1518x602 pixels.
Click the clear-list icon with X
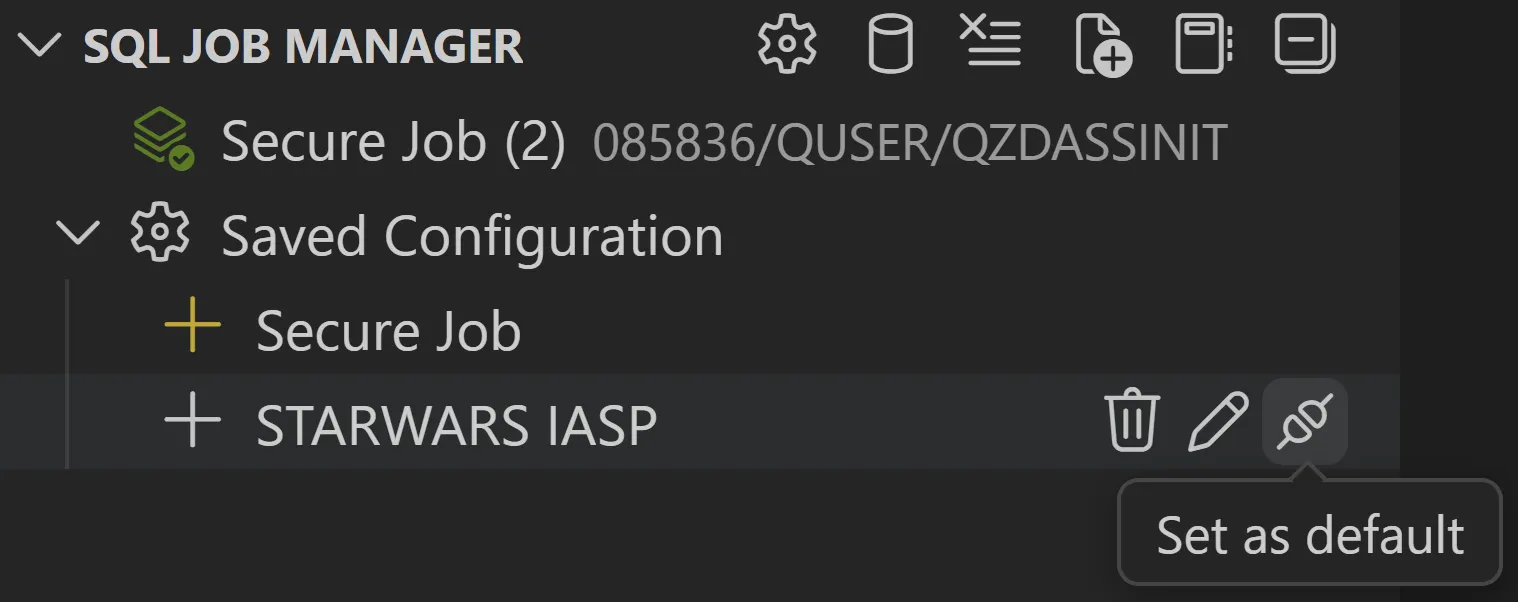click(x=990, y=43)
